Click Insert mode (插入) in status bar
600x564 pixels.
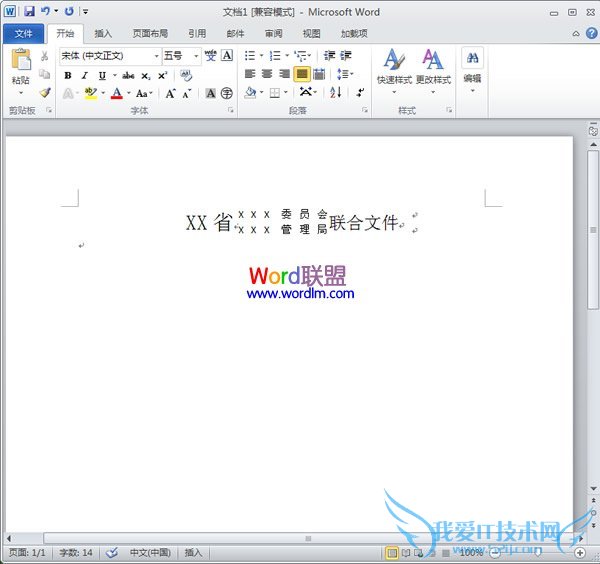click(193, 553)
